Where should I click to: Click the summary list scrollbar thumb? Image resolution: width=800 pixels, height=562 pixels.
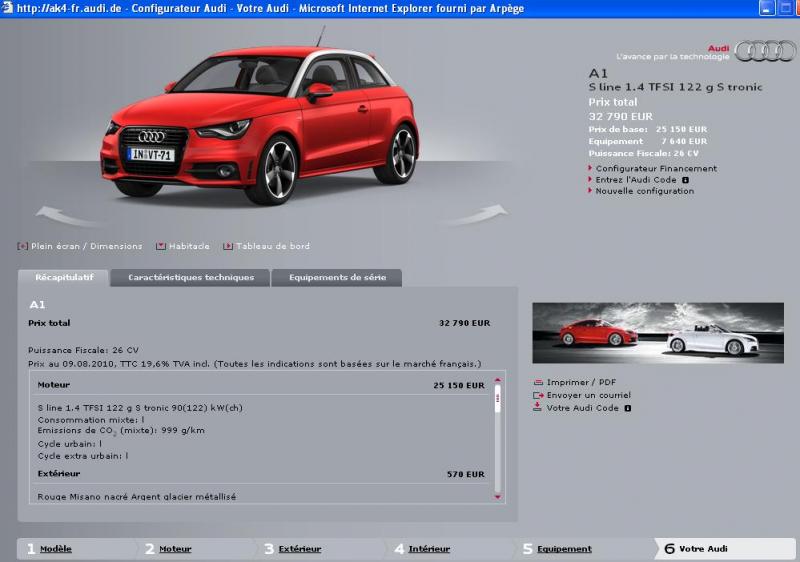tap(498, 399)
